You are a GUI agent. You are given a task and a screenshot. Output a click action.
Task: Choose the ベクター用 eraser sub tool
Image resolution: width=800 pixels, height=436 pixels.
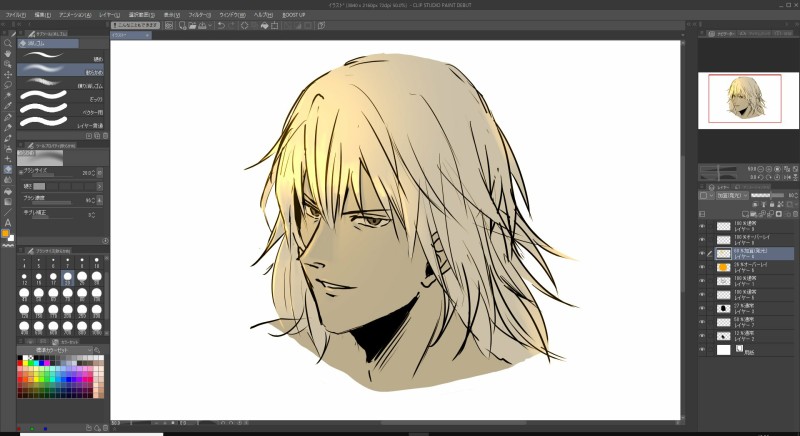pos(61,110)
